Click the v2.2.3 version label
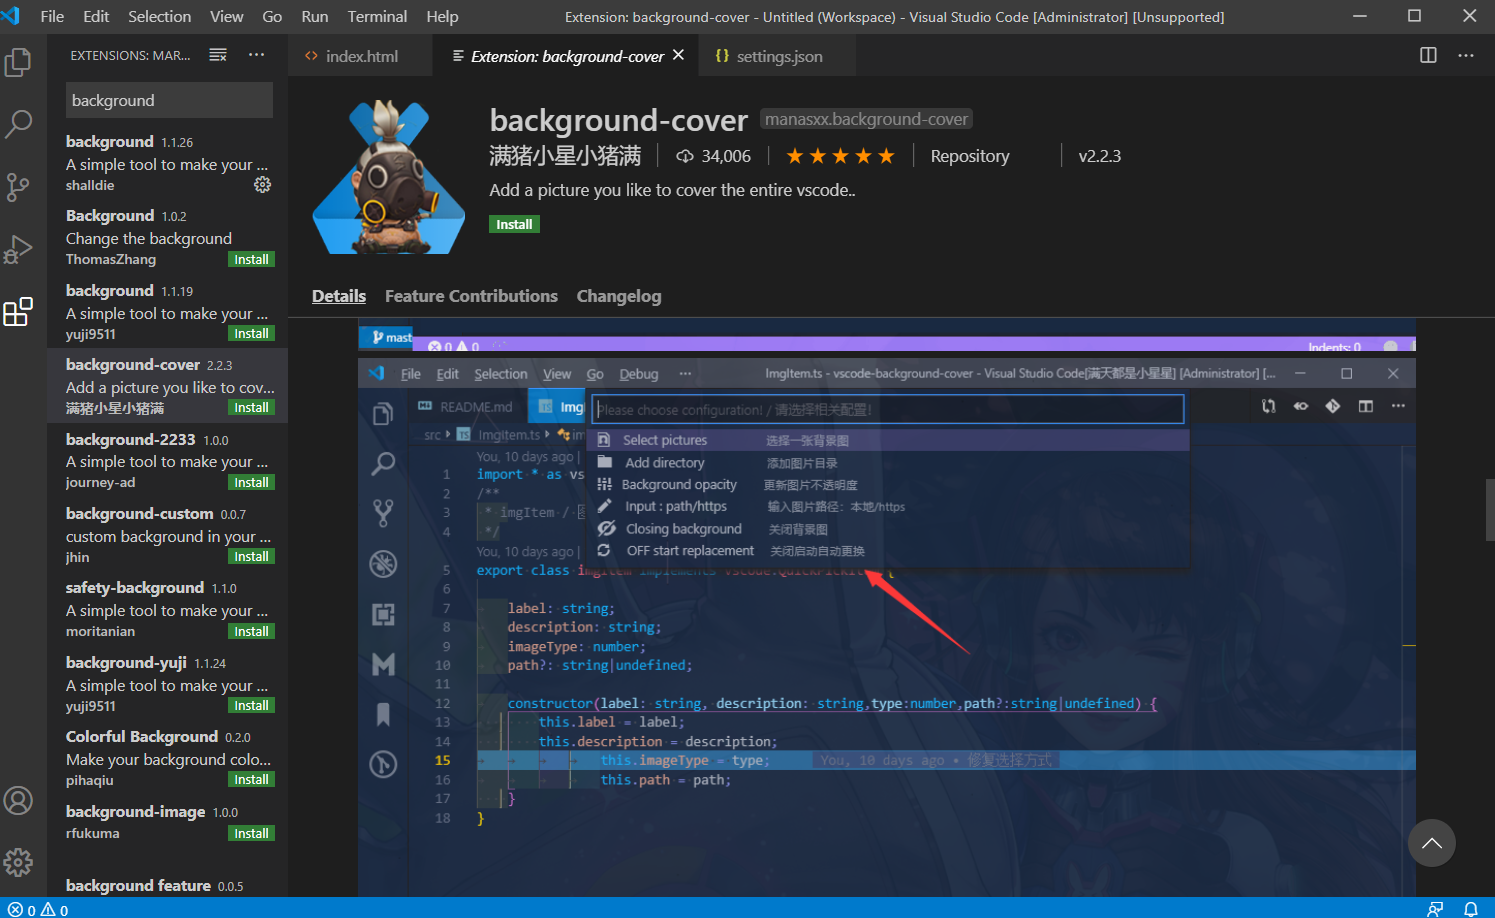1495x918 pixels. pyautogui.click(x=1100, y=156)
